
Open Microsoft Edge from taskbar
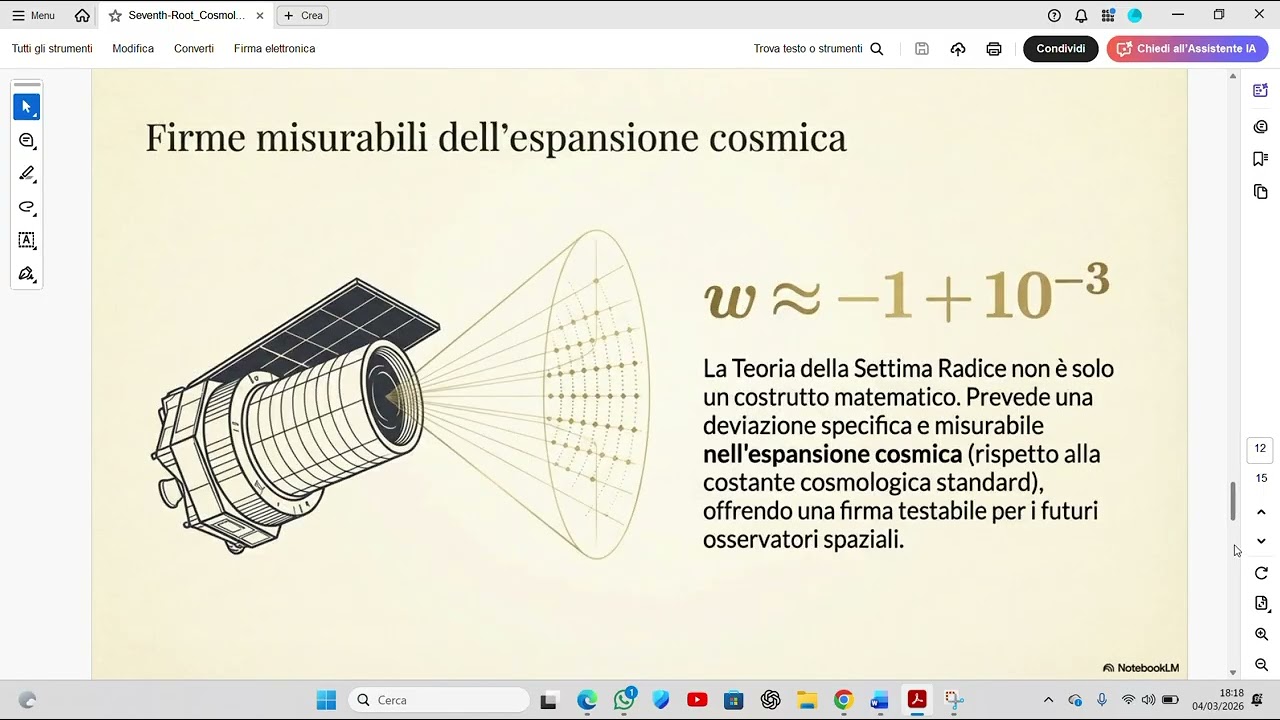pos(586,700)
